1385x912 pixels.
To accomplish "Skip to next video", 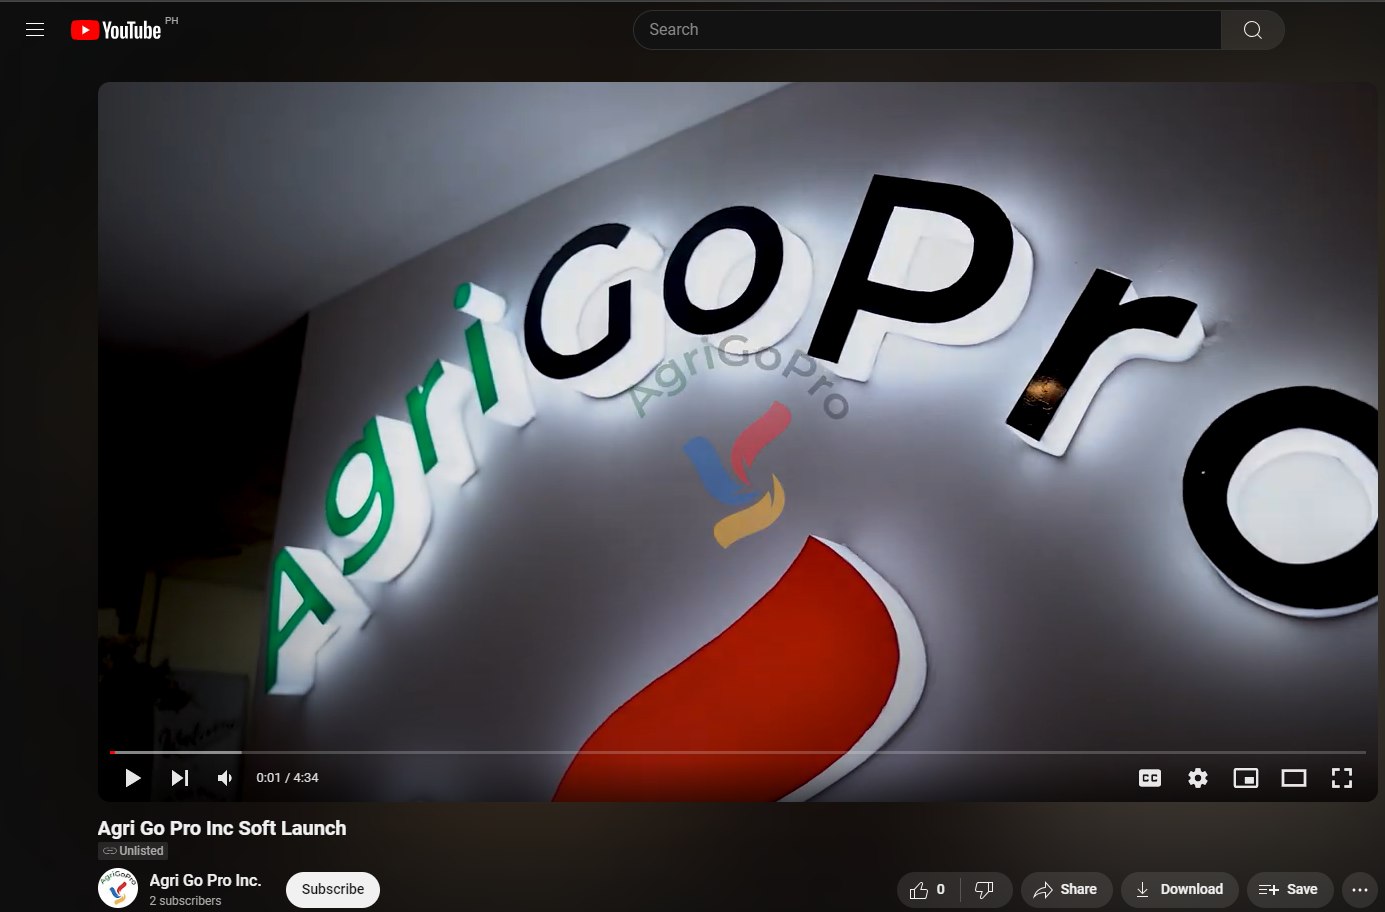I will click(x=180, y=778).
